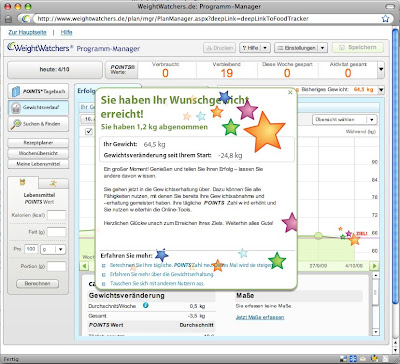Screen dimensions: 400x364
Task: Open link Tauschen Sie sich mit anderen Nutzern aus
Action: (157, 284)
